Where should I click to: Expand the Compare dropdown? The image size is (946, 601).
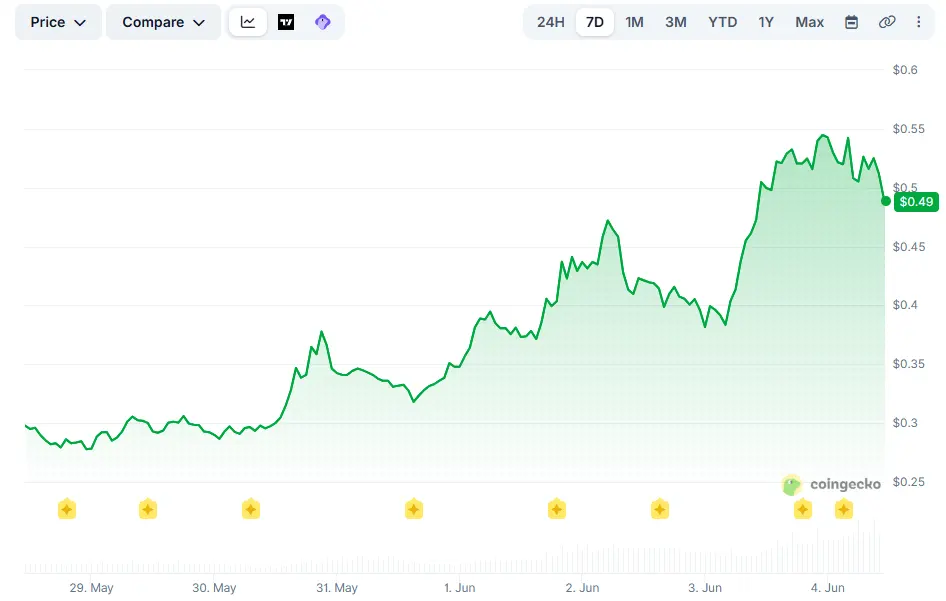tap(163, 22)
